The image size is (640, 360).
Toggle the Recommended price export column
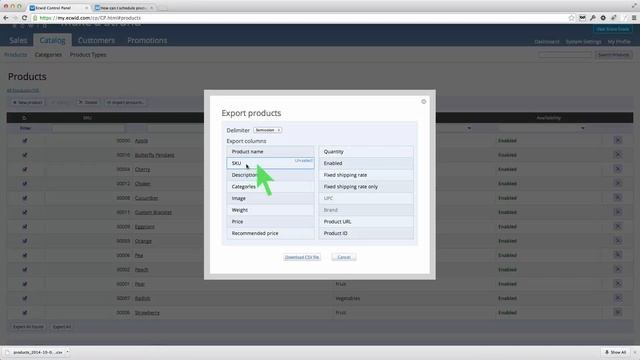coord(270,233)
